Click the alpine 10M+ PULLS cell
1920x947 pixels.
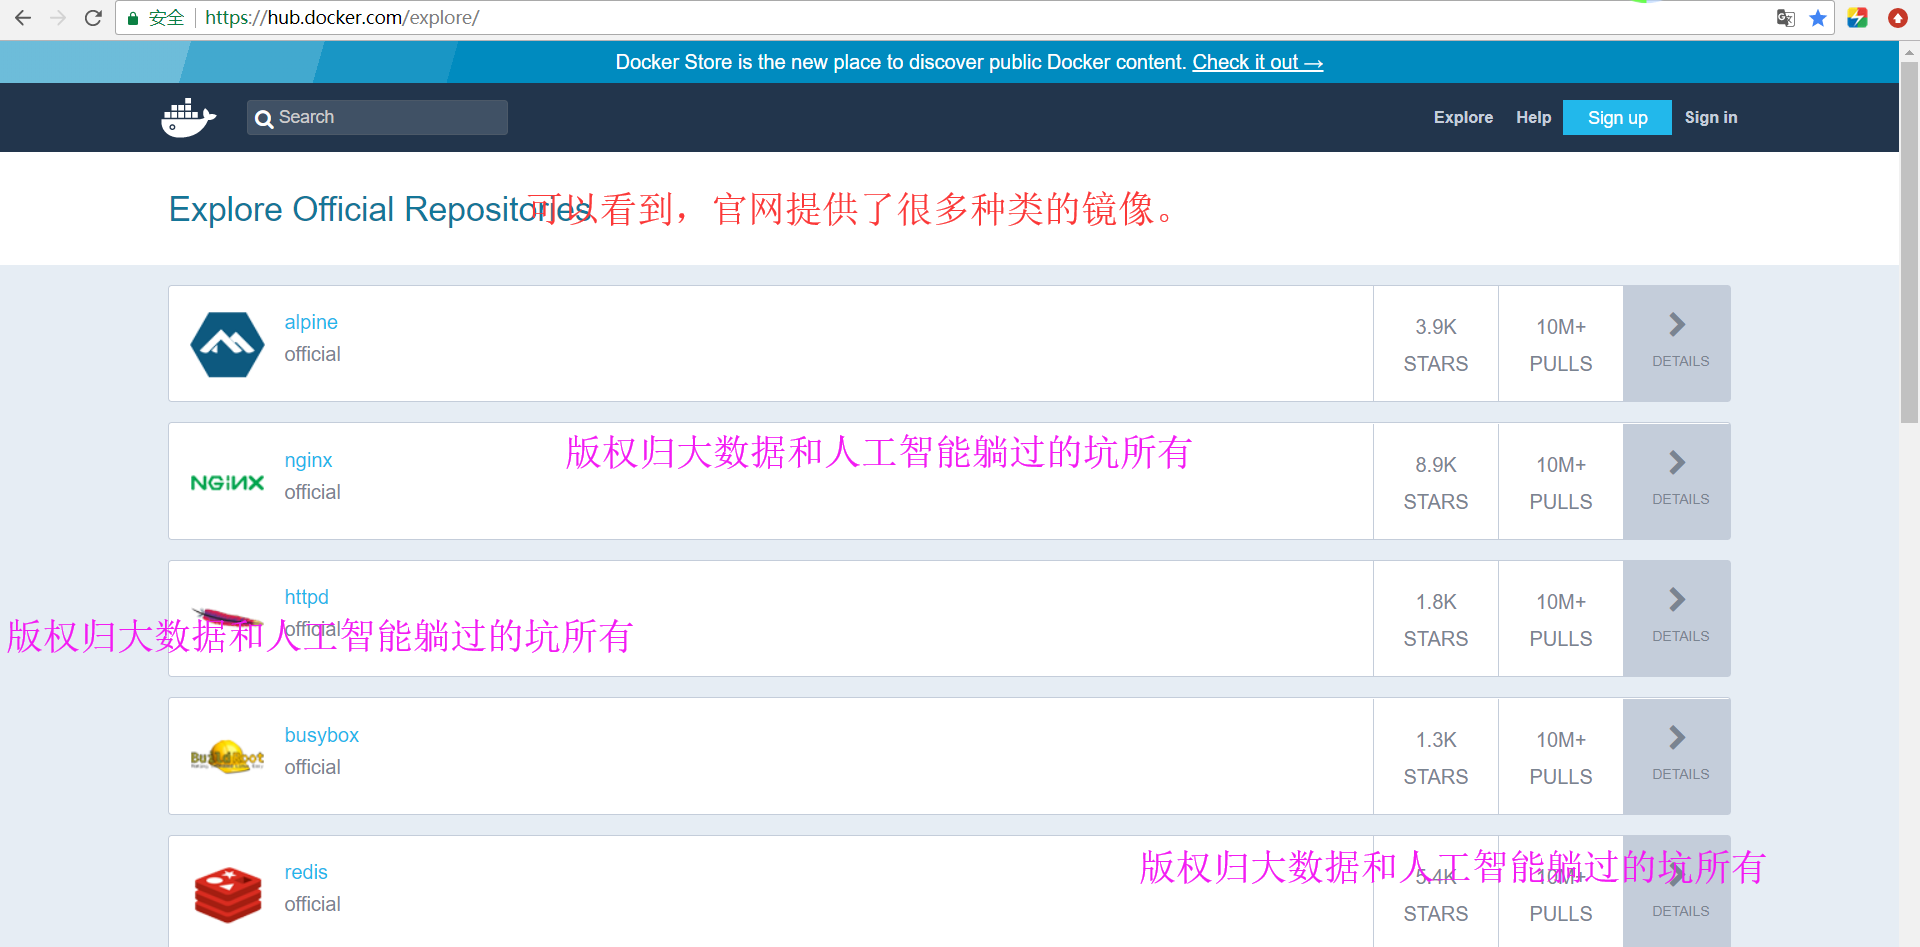pos(1561,344)
